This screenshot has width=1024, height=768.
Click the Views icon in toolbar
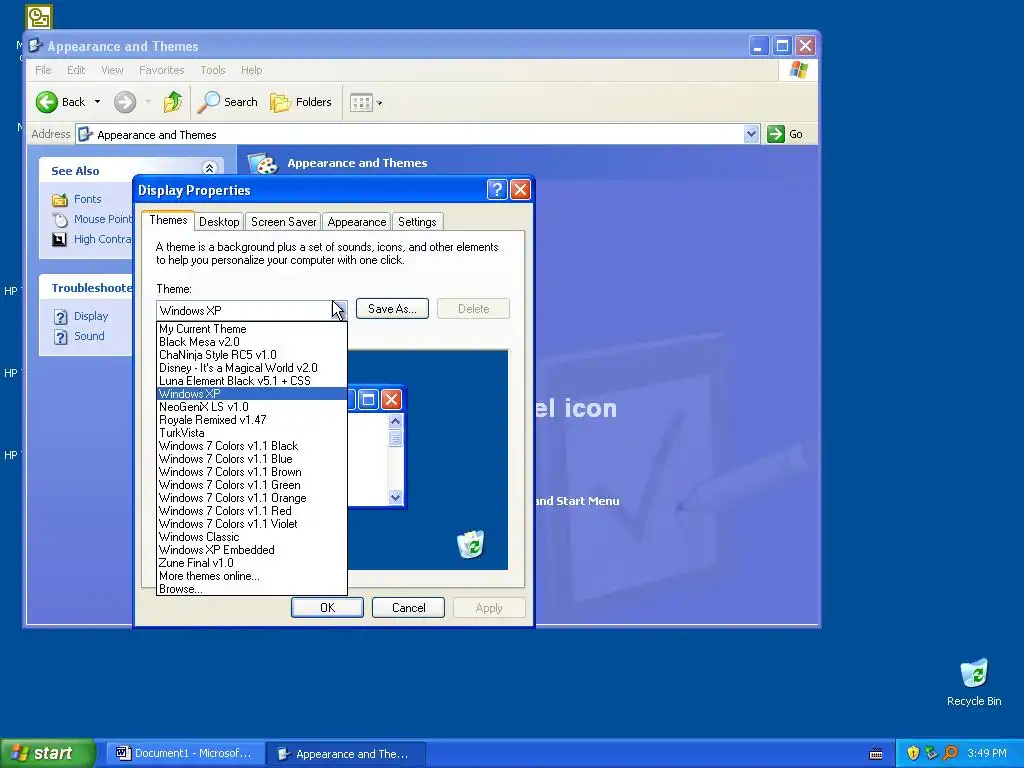360,103
